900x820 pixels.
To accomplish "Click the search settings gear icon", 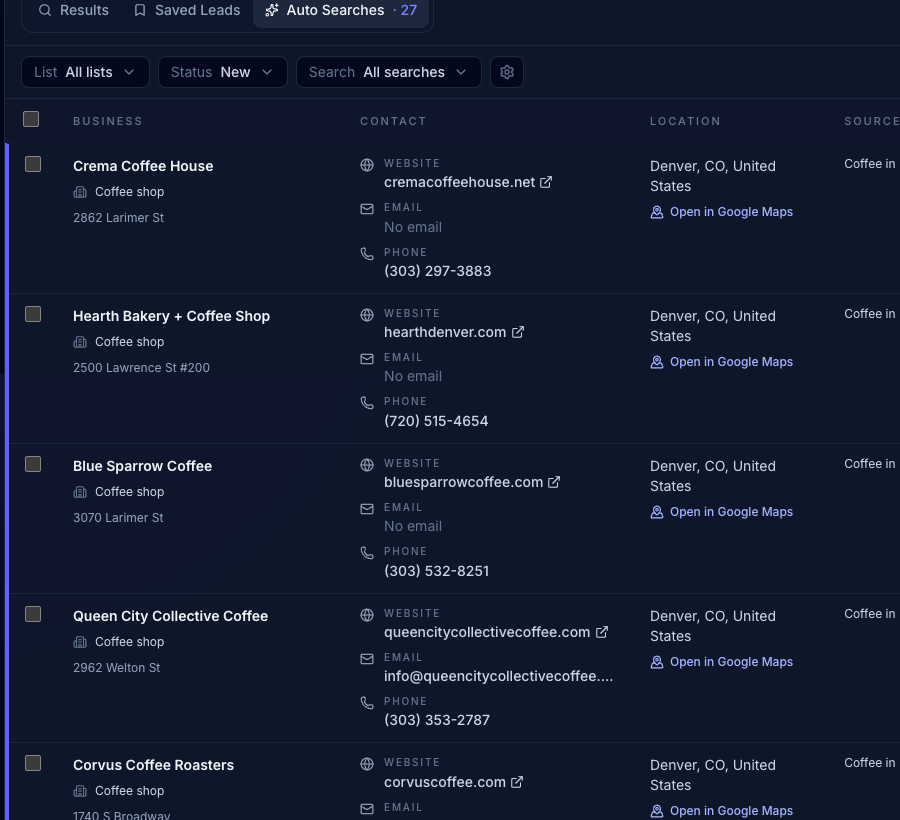I will (x=507, y=71).
